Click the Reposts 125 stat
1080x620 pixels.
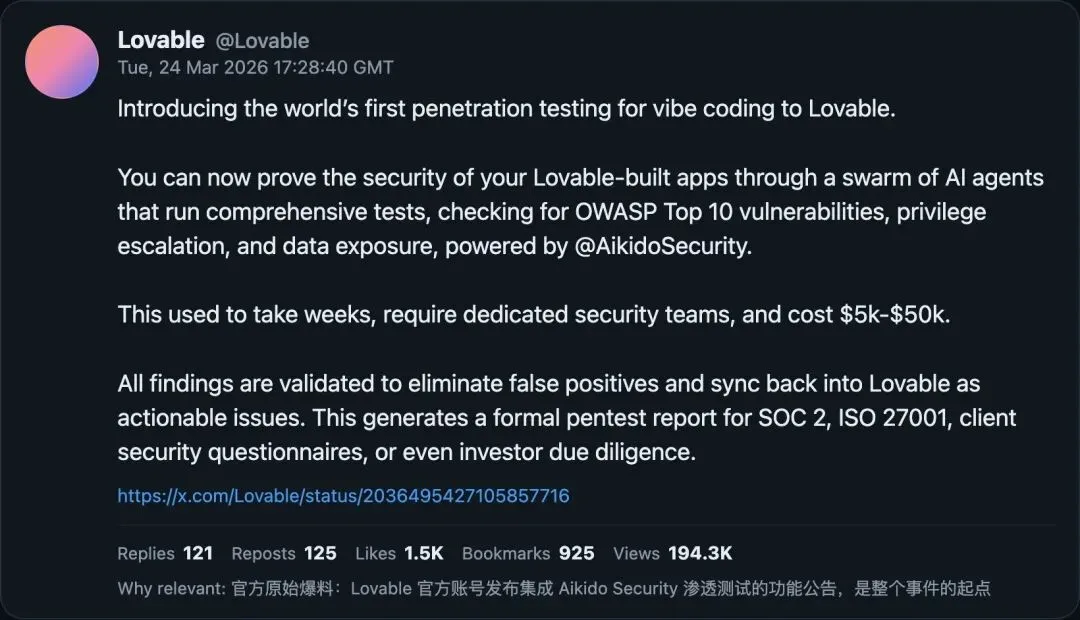pyautogui.click(x=283, y=553)
